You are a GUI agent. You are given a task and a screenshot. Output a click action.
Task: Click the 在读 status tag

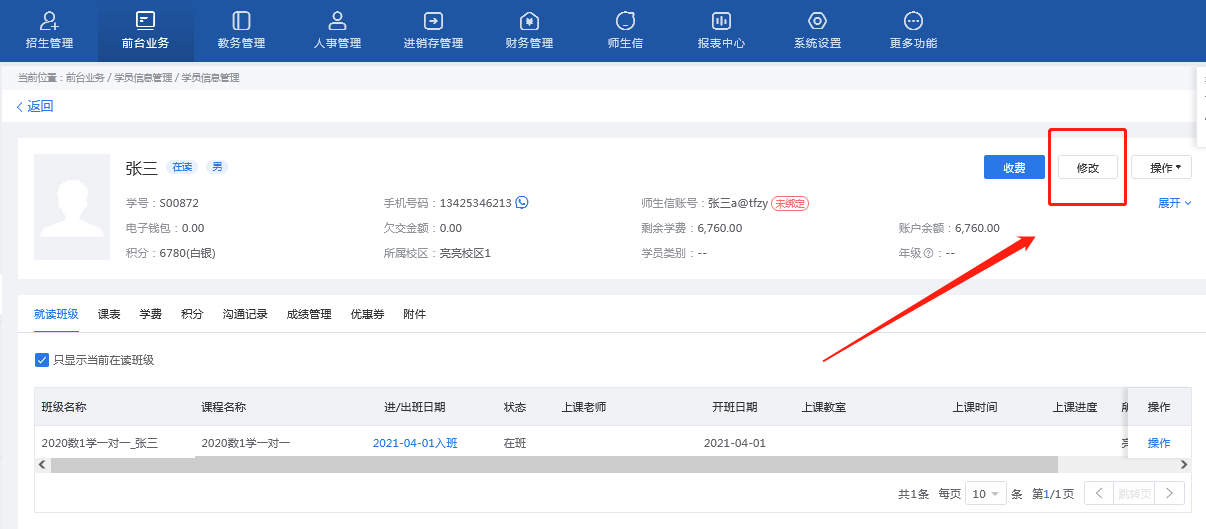click(x=182, y=167)
